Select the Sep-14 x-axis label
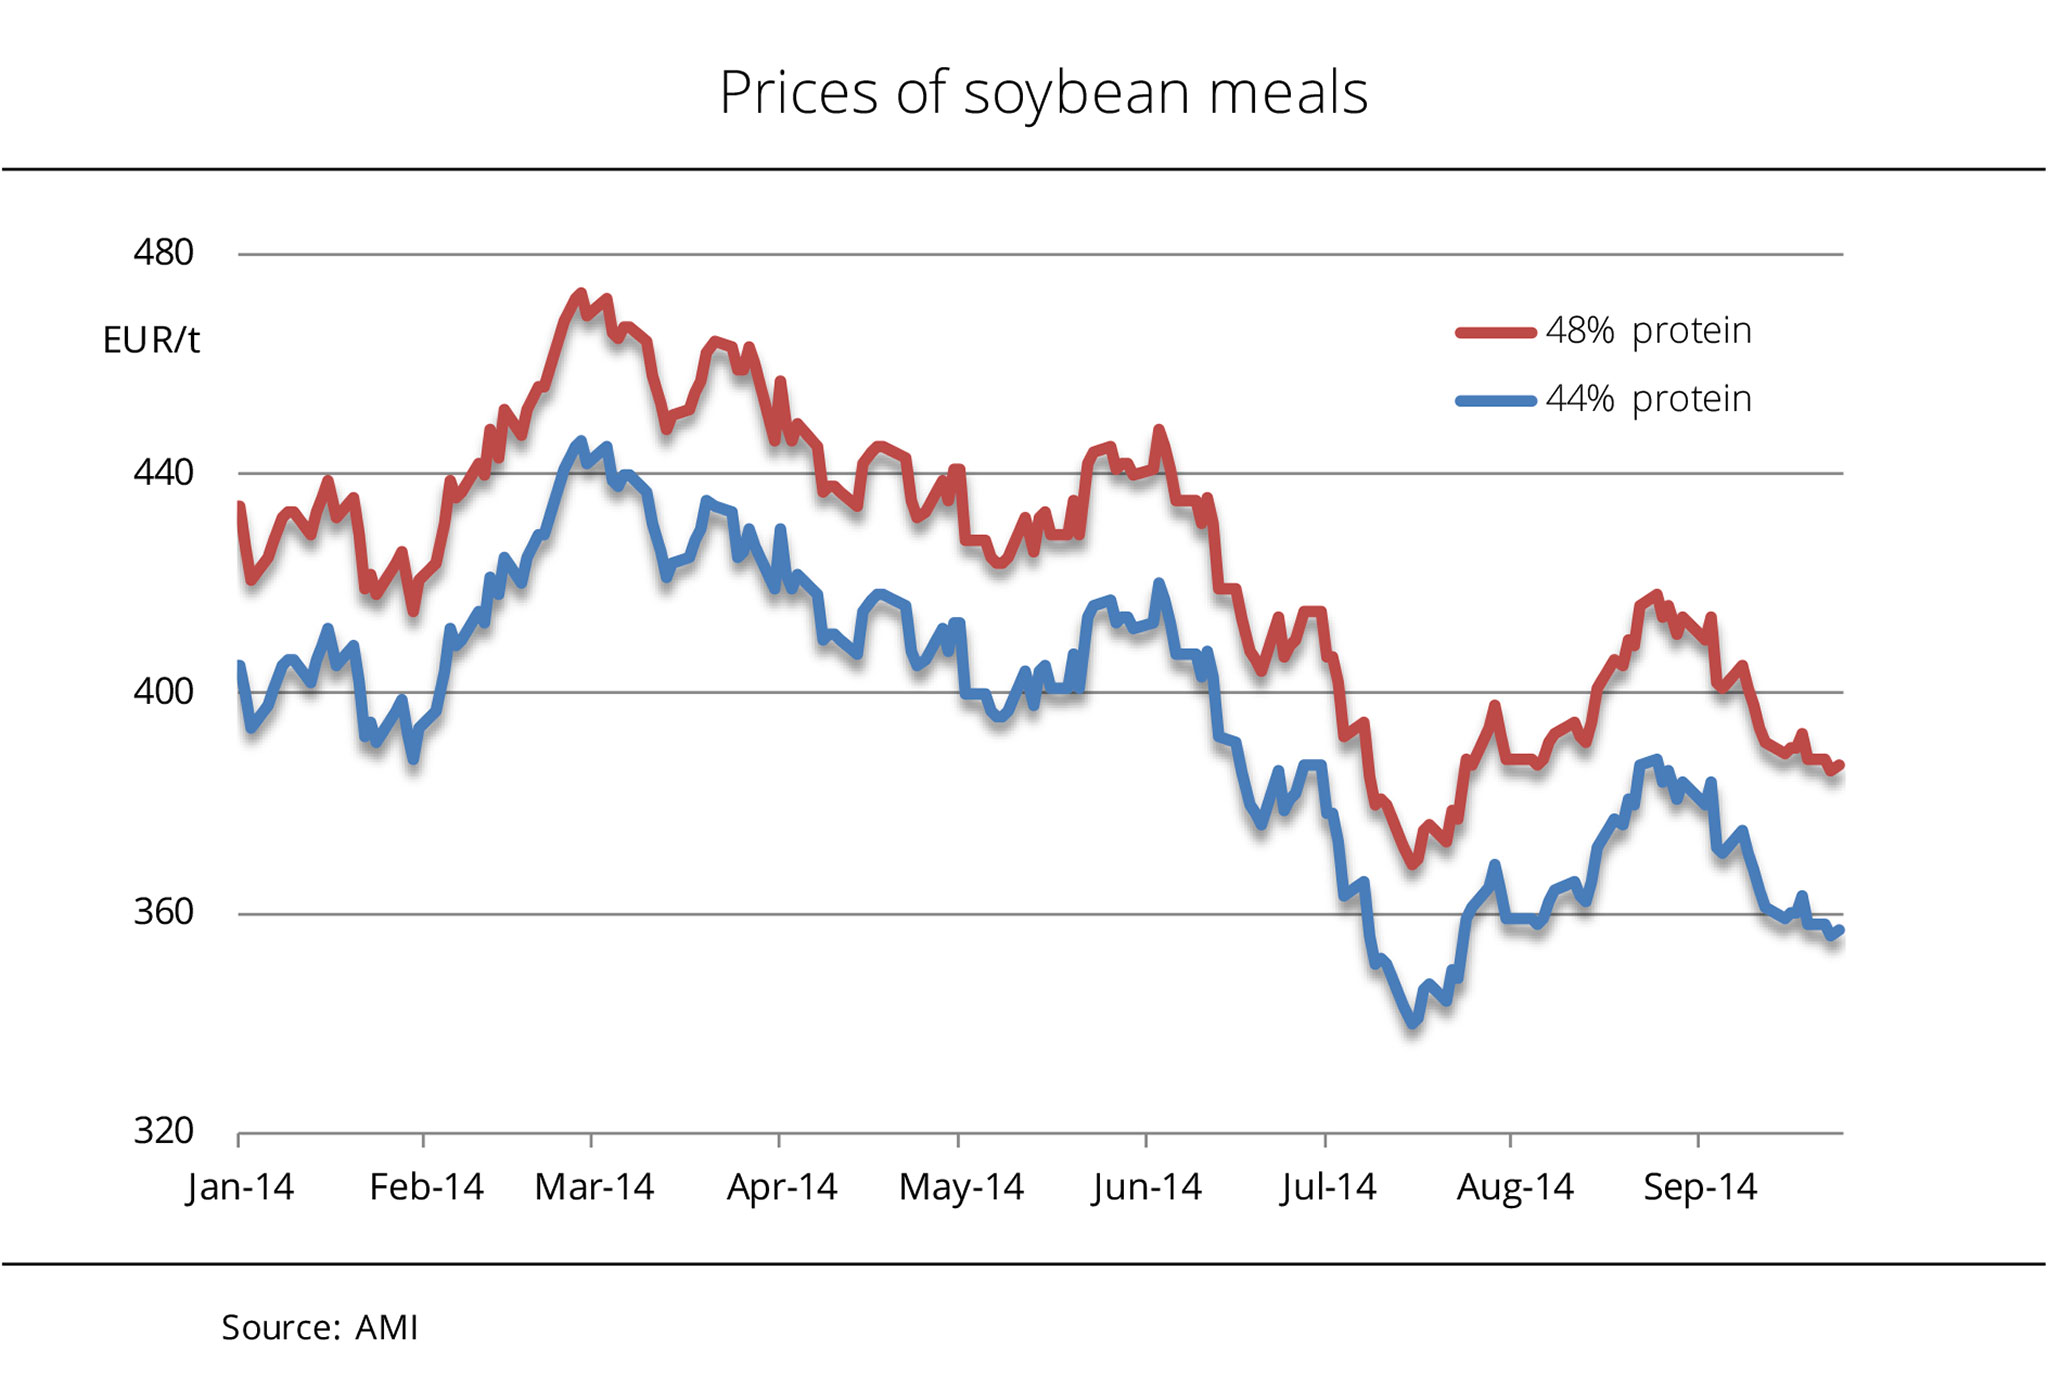Image resolution: width=2048 pixels, height=1400 pixels. coord(1700,1187)
